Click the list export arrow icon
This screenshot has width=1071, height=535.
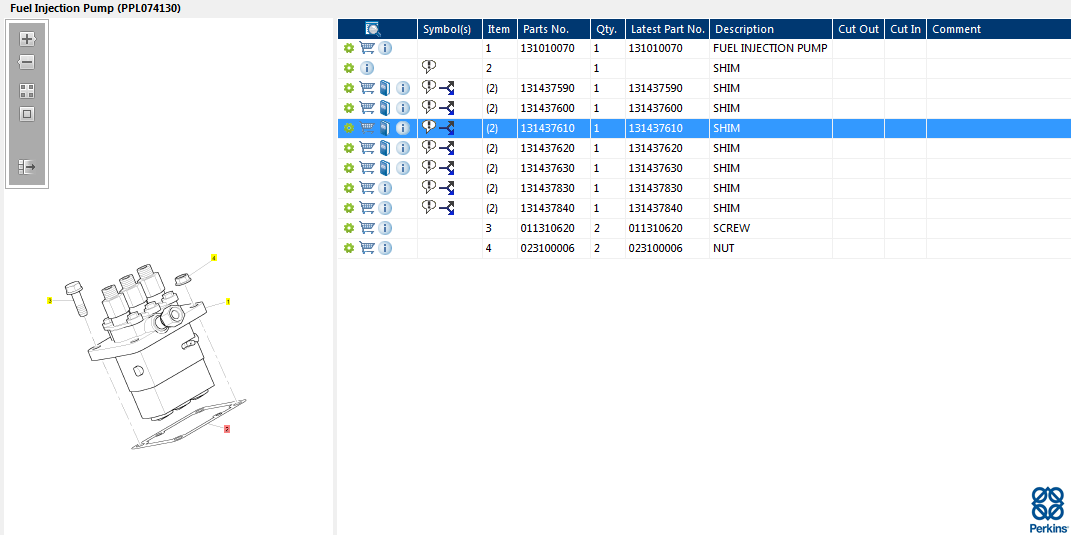tap(27, 167)
